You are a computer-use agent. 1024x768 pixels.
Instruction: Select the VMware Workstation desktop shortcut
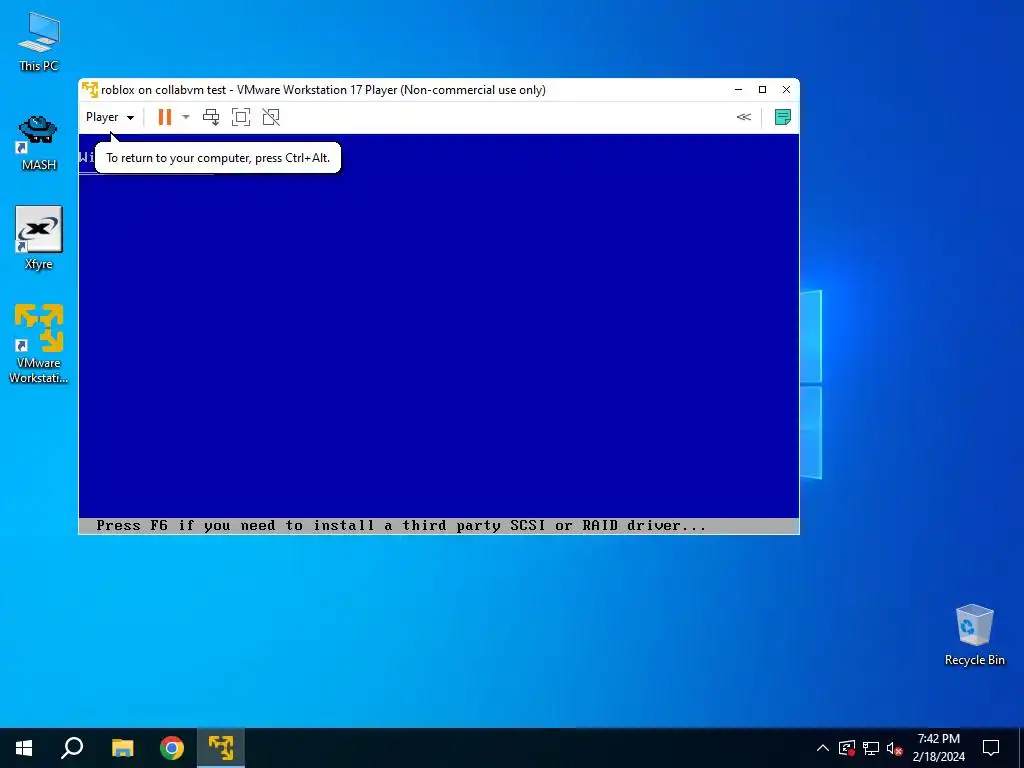[x=39, y=344]
